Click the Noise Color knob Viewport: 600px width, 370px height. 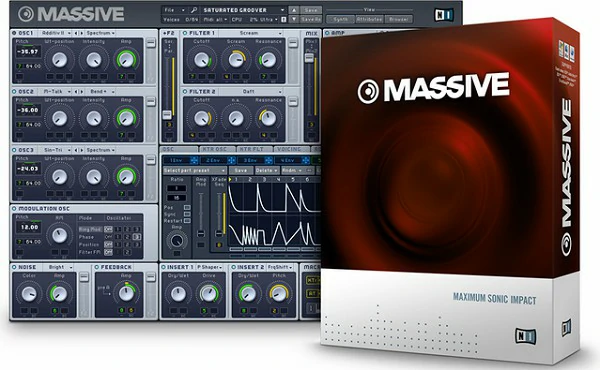click(x=29, y=293)
